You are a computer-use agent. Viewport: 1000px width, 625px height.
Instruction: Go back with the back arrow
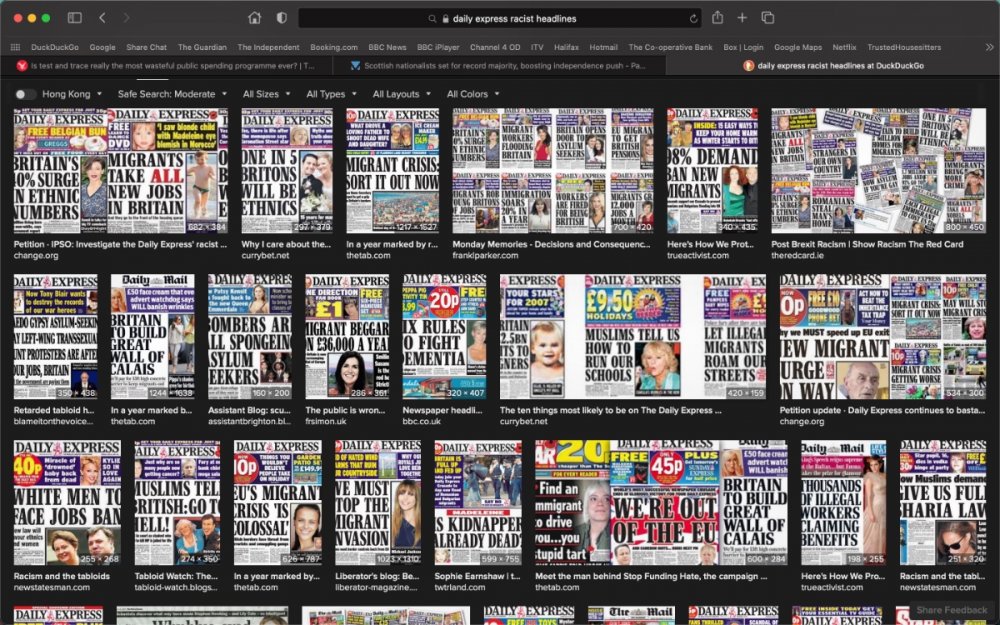point(102,18)
